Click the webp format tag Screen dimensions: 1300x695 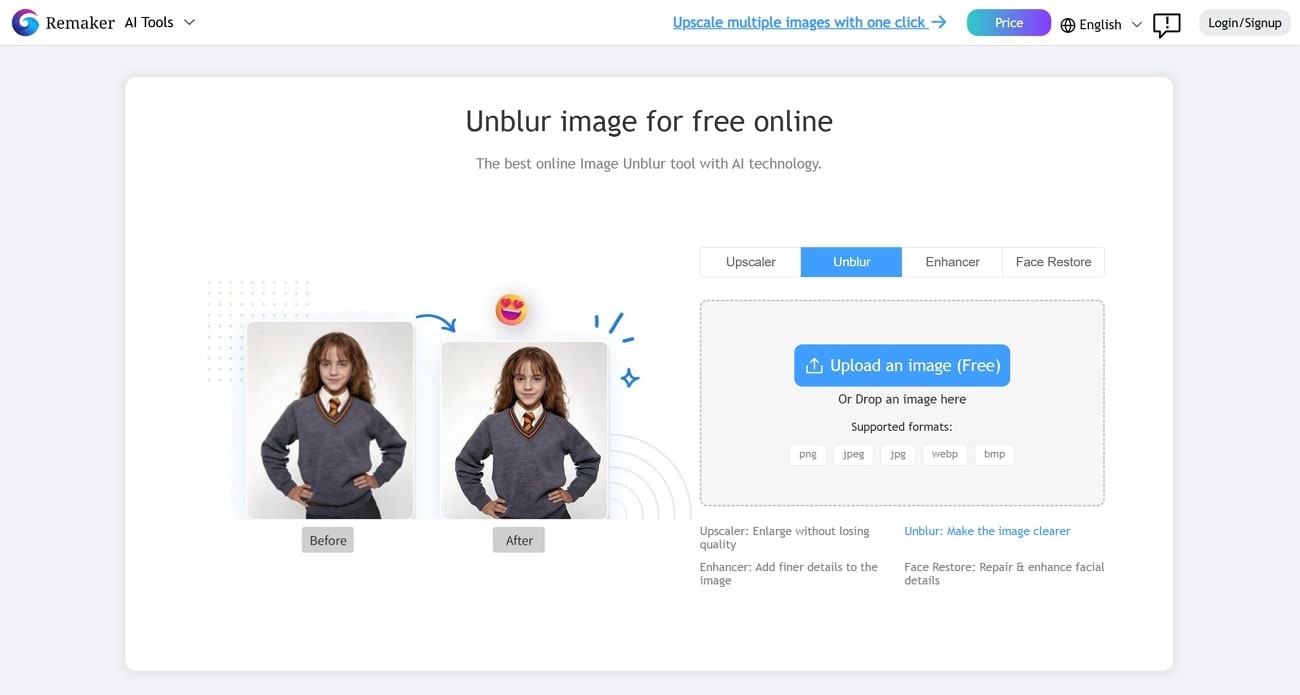click(945, 454)
